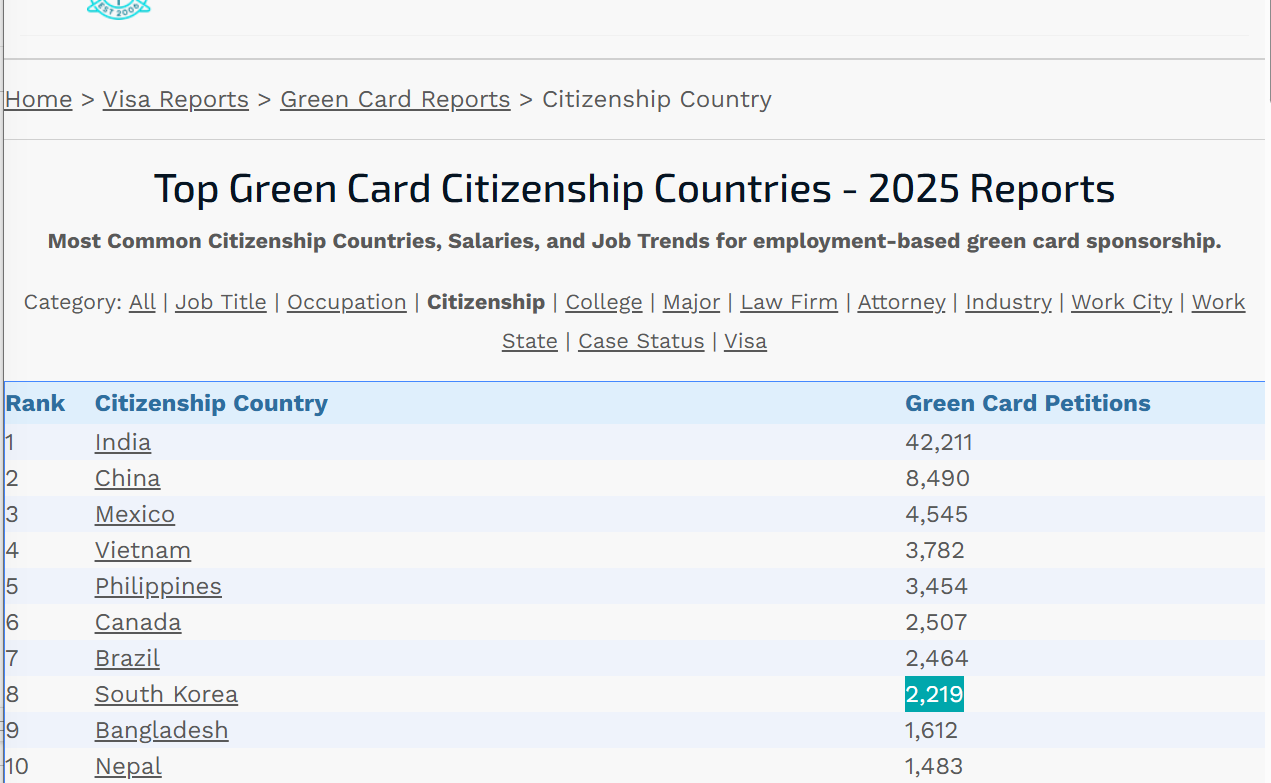Open the Occupation category
Image resolution: width=1271 pixels, height=783 pixels.
click(x=346, y=303)
